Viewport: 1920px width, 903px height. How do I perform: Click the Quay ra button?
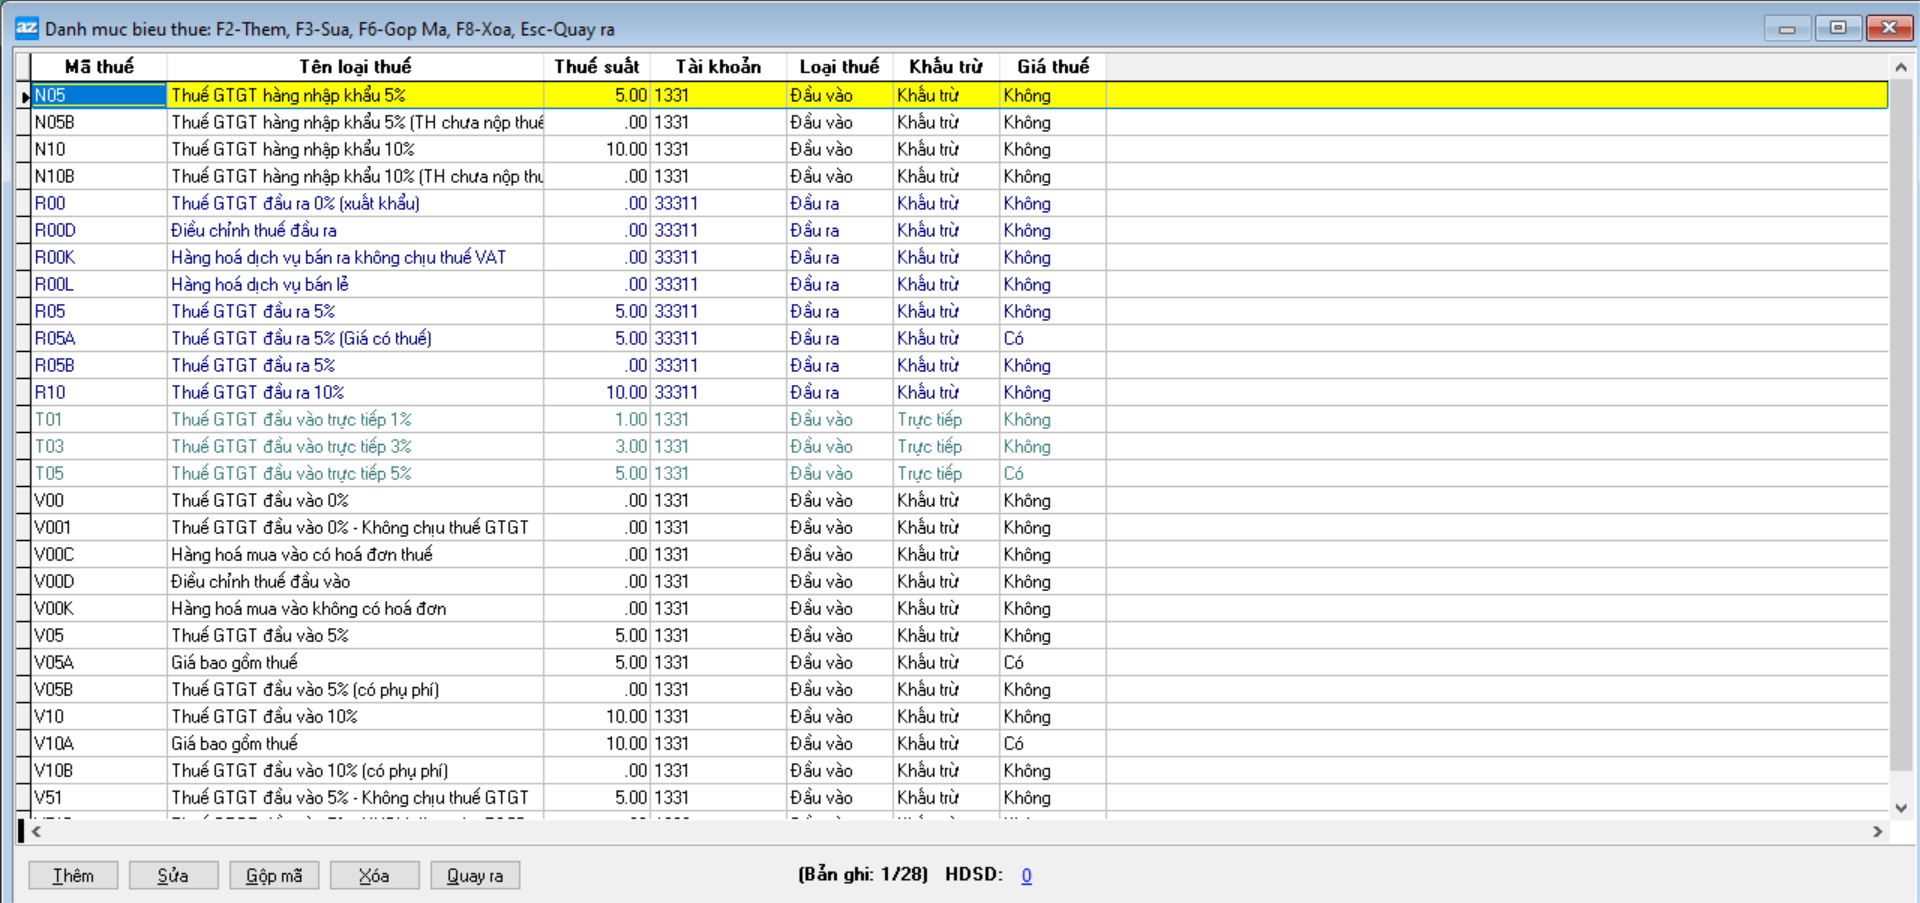coord(475,876)
